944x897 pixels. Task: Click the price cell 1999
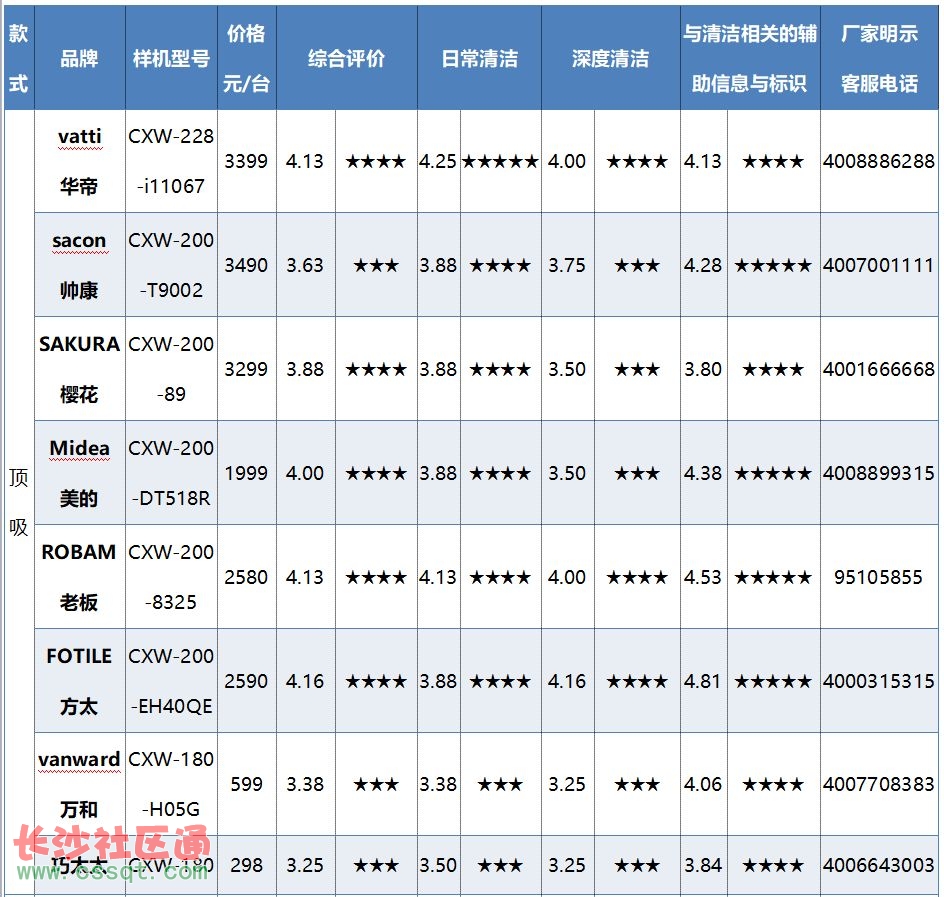(x=246, y=473)
